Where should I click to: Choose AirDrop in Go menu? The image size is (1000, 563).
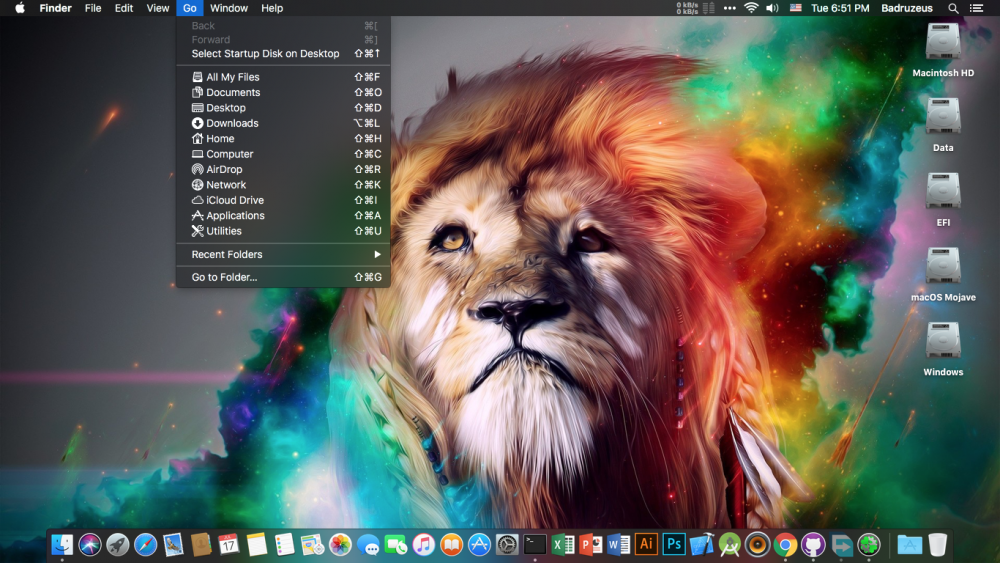tap(283, 170)
